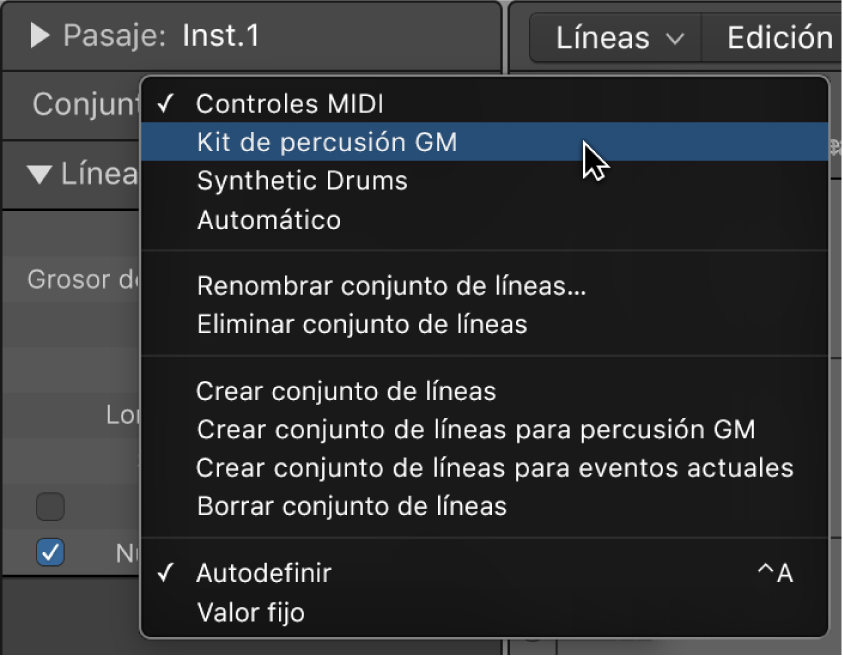Choose the "Automático" option
Image resolution: width=843 pixels, height=657 pixels.
coord(270,220)
